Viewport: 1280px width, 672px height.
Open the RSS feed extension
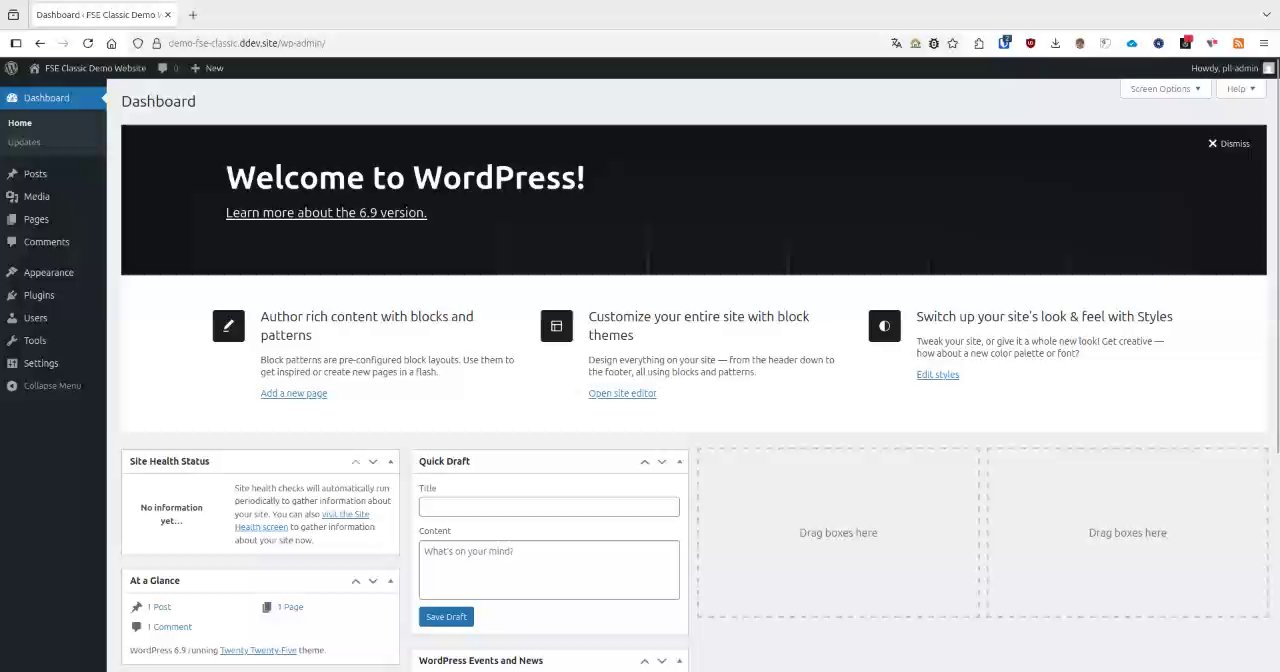[x=1238, y=43]
